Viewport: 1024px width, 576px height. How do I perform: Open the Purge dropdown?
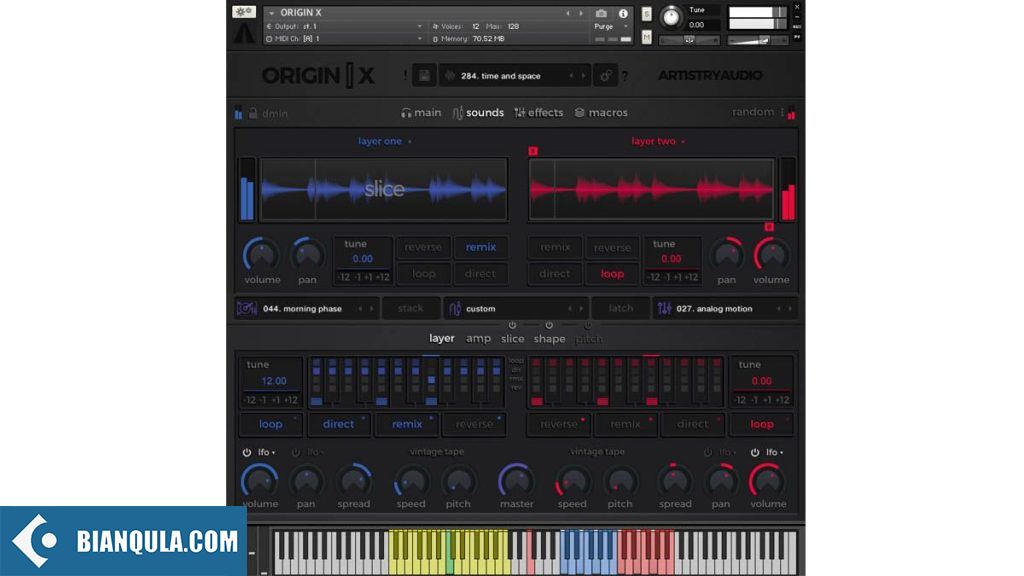tap(611, 27)
